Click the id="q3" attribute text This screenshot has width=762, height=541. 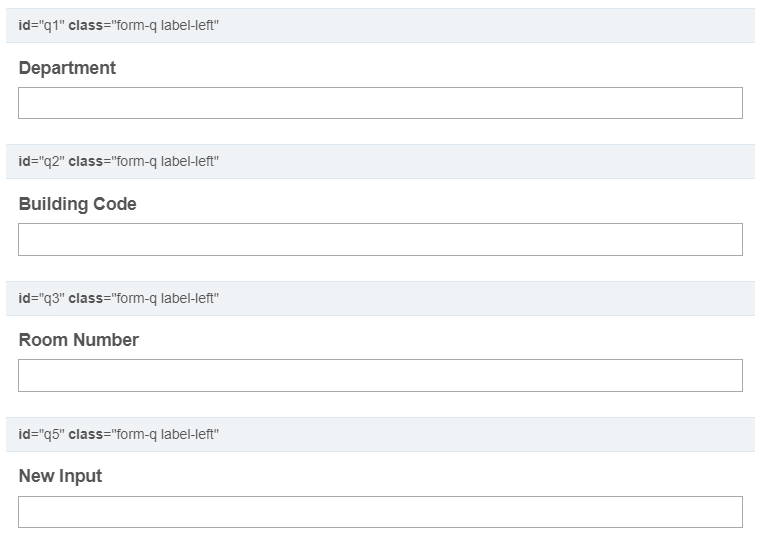coord(40,298)
